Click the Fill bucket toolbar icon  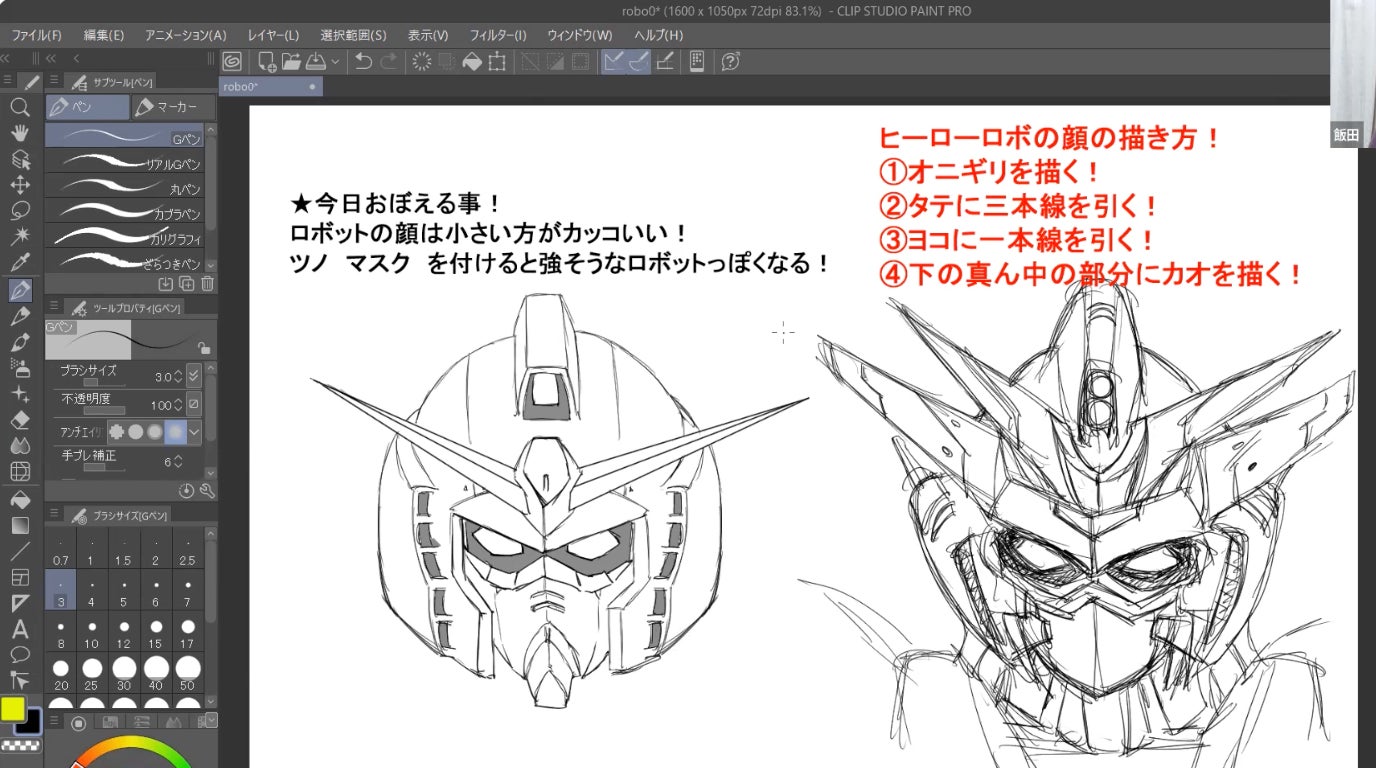click(x=472, y=62)
